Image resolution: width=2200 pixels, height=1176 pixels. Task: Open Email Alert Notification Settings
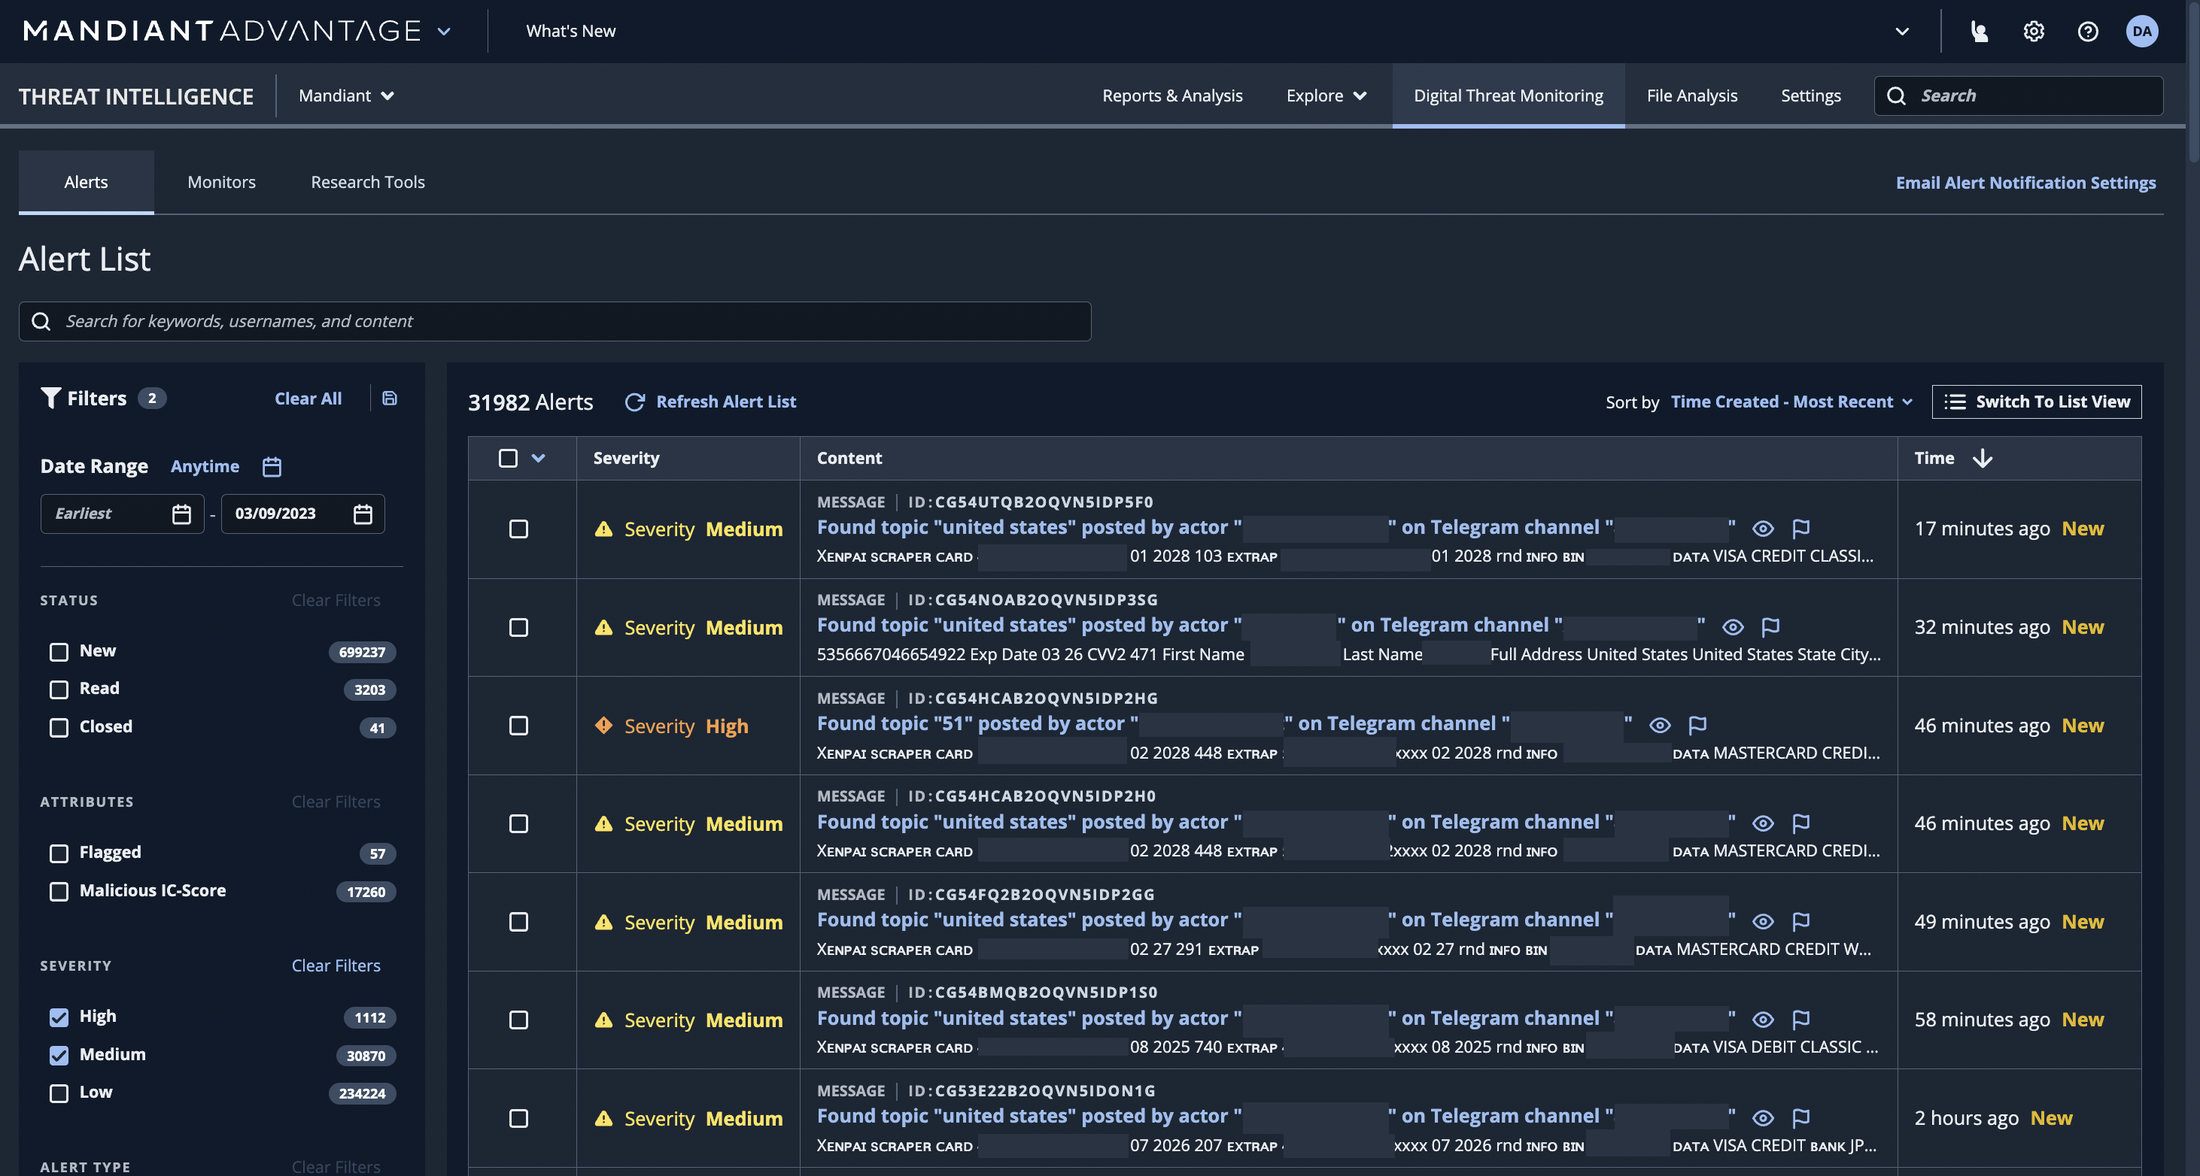pos(2025,182)
